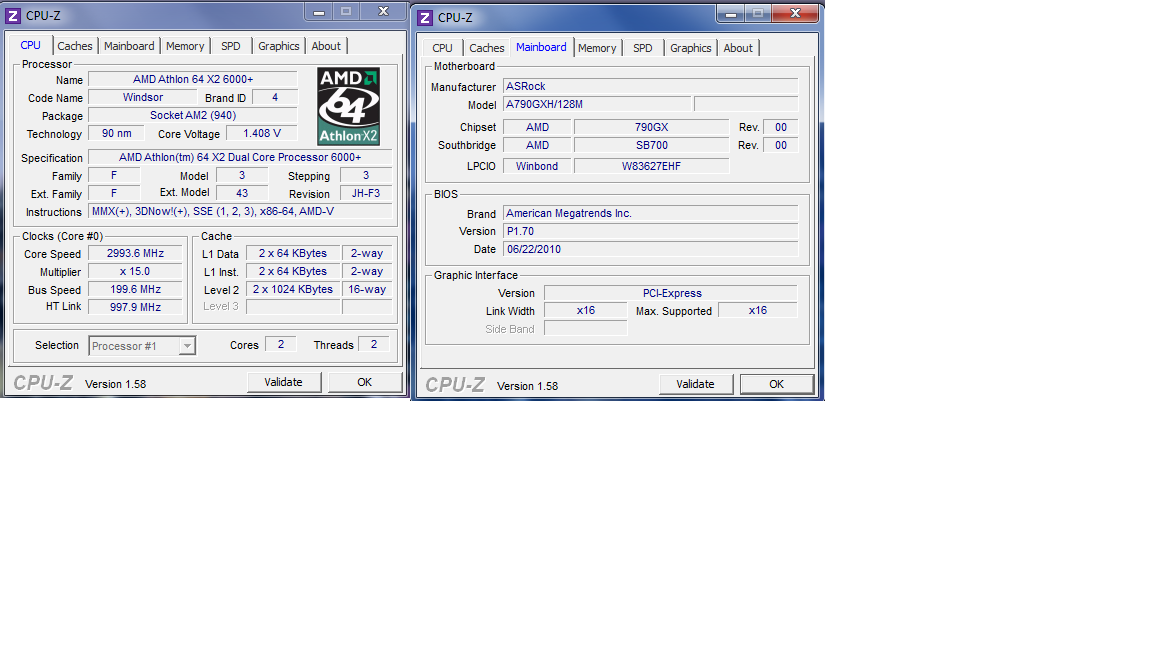
Task: Click the A790GXH/128M model field
Action: 597,104
